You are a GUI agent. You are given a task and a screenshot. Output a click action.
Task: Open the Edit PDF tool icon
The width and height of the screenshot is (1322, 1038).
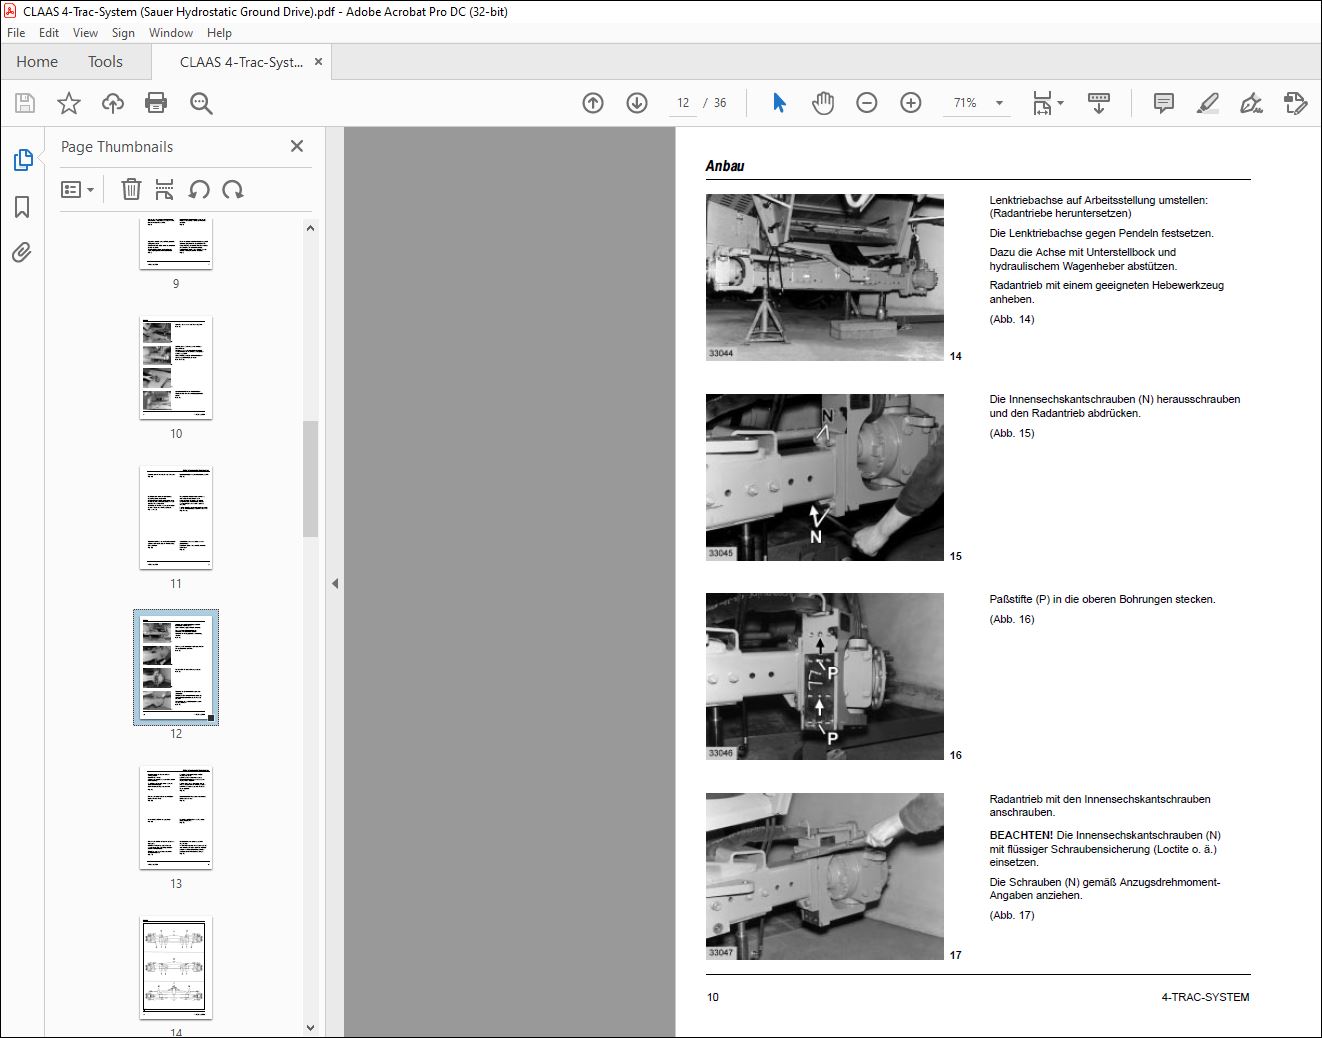pyautogui.click(x=1295, y=103)
